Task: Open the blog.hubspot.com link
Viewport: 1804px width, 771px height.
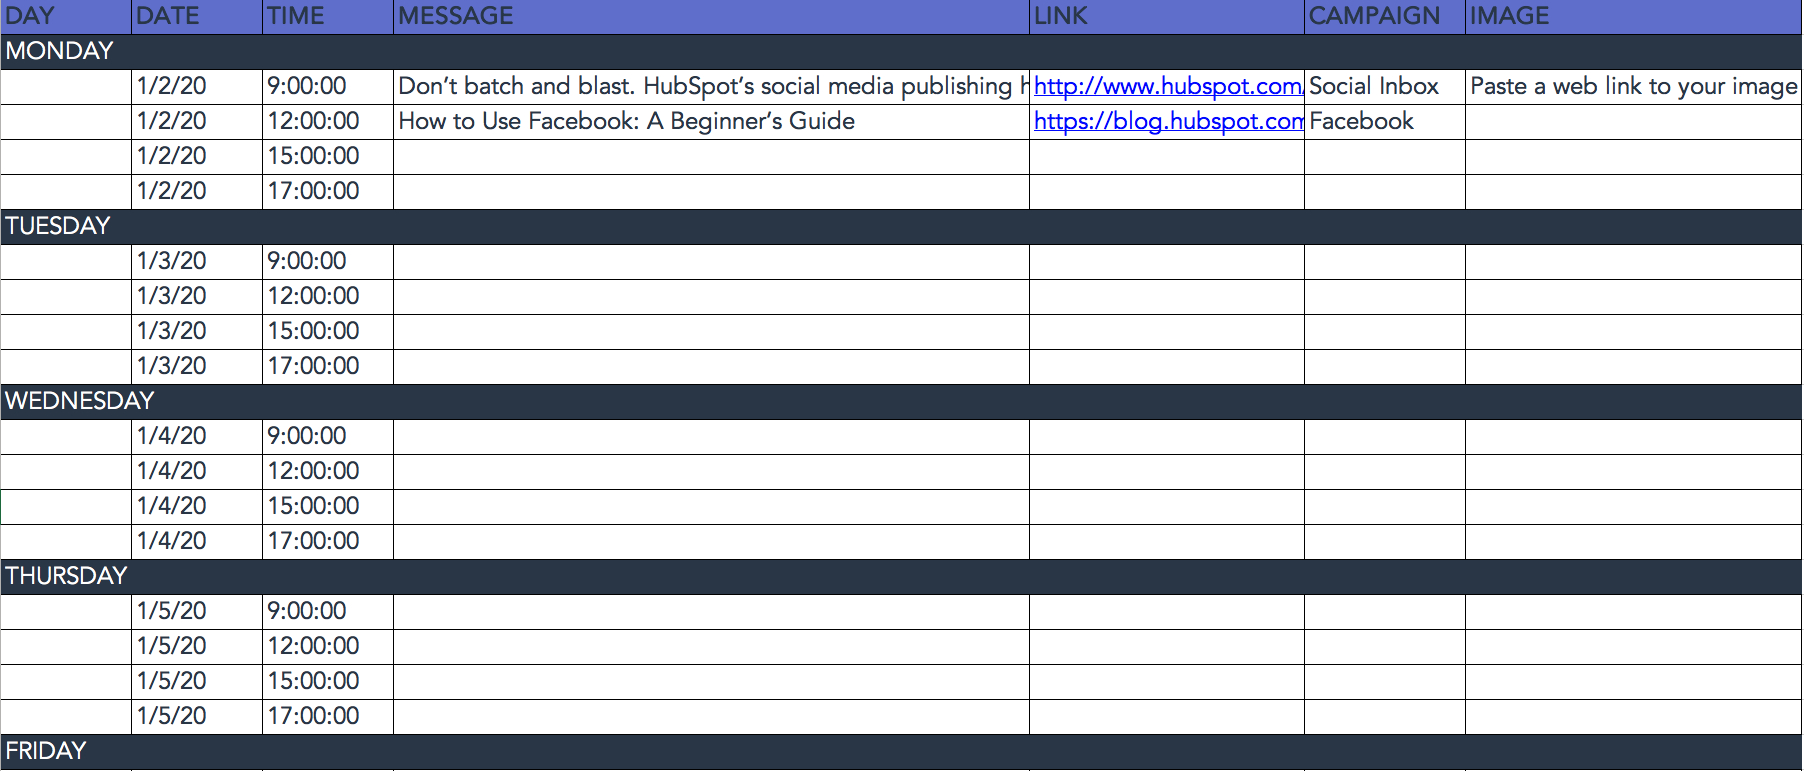Action: click(1167, 122)
